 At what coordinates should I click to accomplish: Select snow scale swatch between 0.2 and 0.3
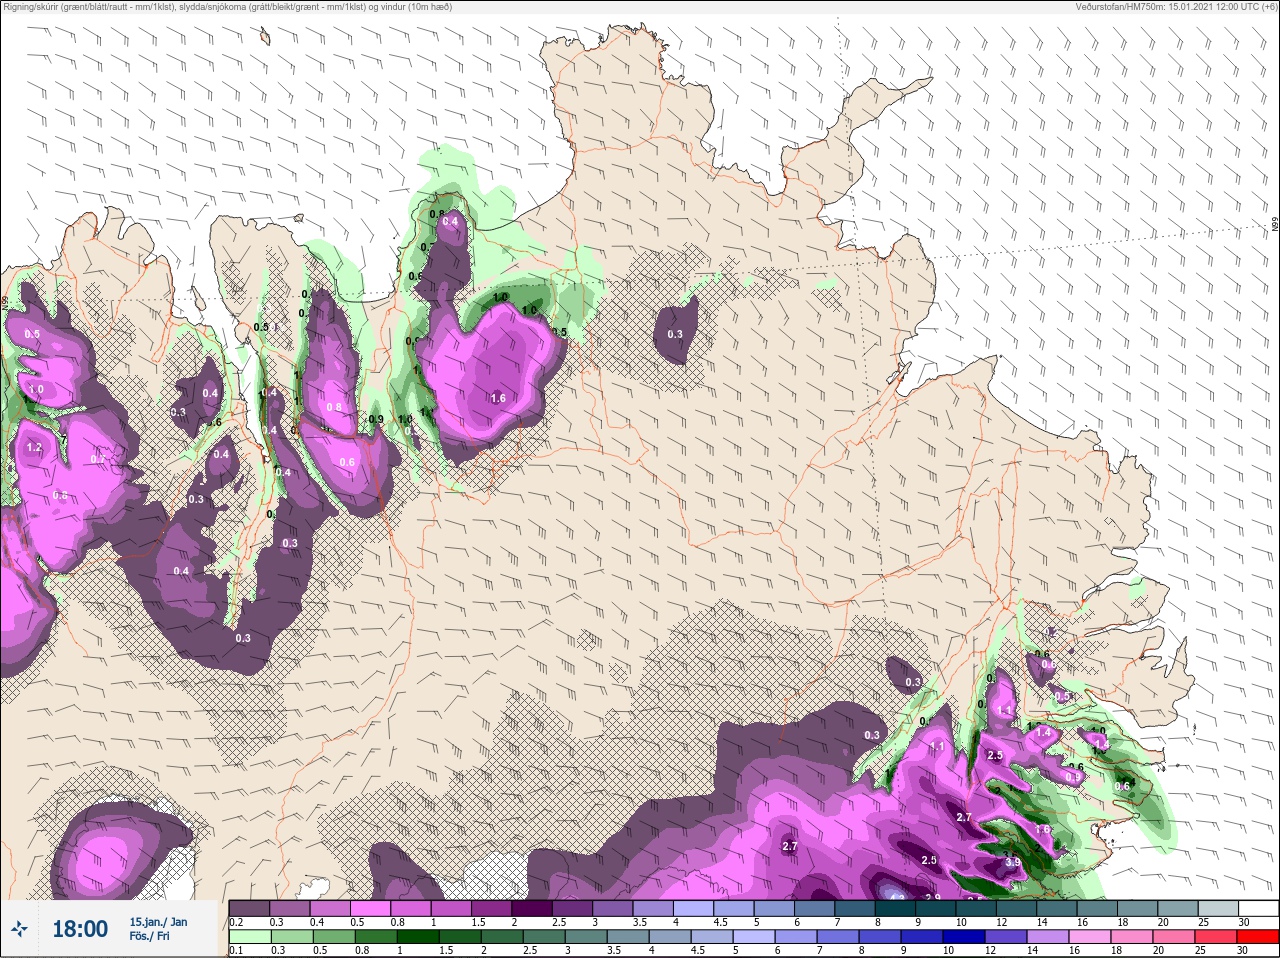tap(249, 908)
